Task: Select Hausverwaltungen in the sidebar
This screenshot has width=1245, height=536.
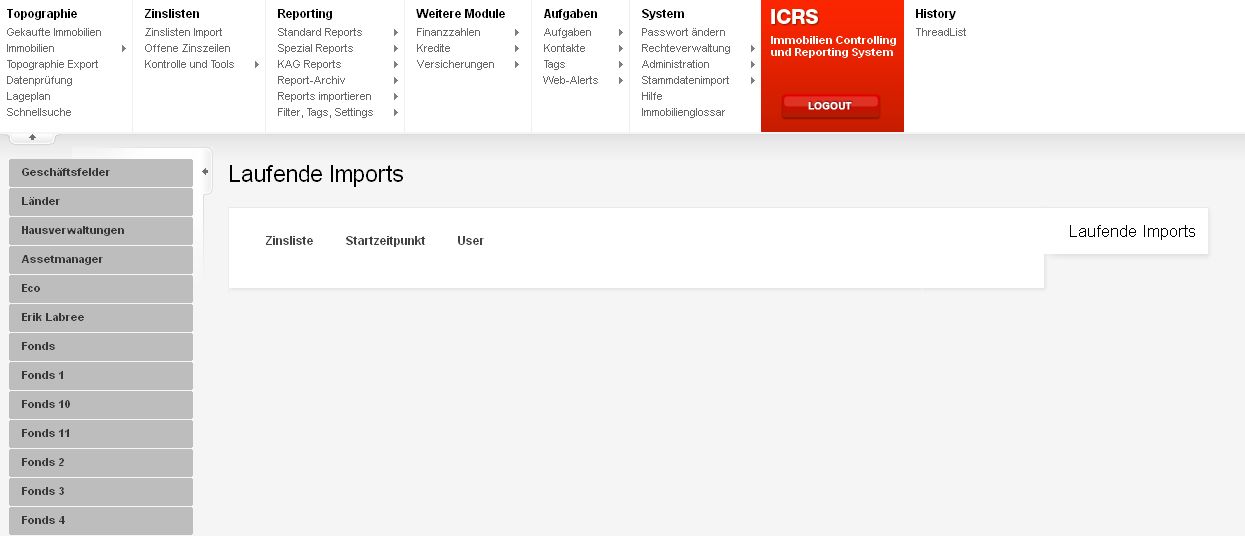Action: pyautogui.click(x=100, y=230)
